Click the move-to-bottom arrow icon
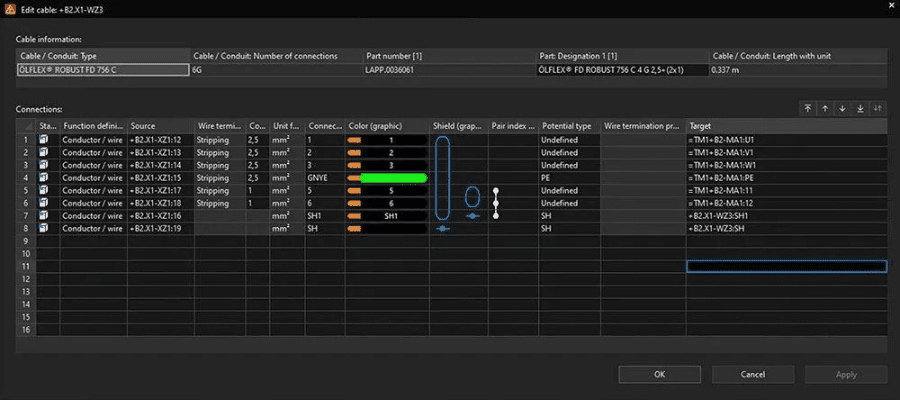900x400 pixels. click(x=859, y=108)
